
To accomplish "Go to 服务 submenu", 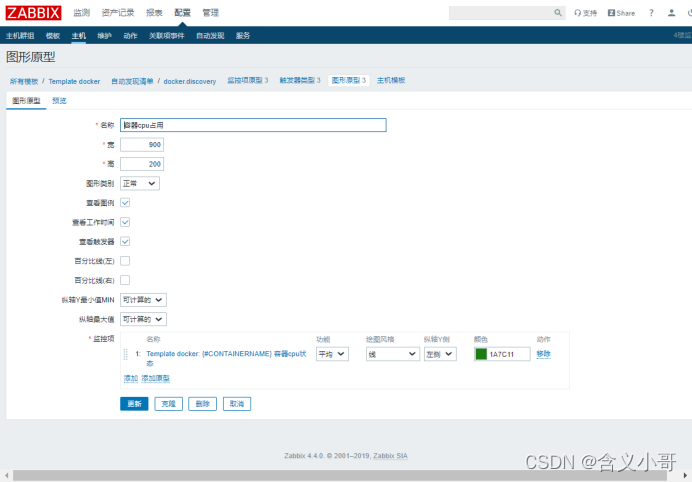I will (243, 36).
